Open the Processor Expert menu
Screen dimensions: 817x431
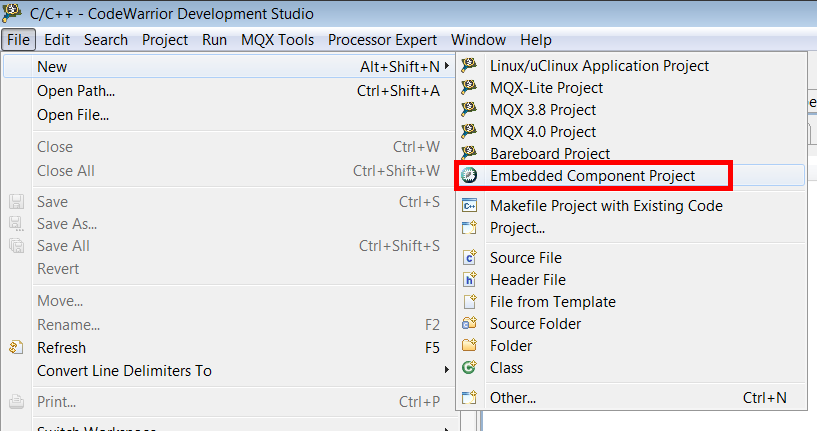coord(382,40)
